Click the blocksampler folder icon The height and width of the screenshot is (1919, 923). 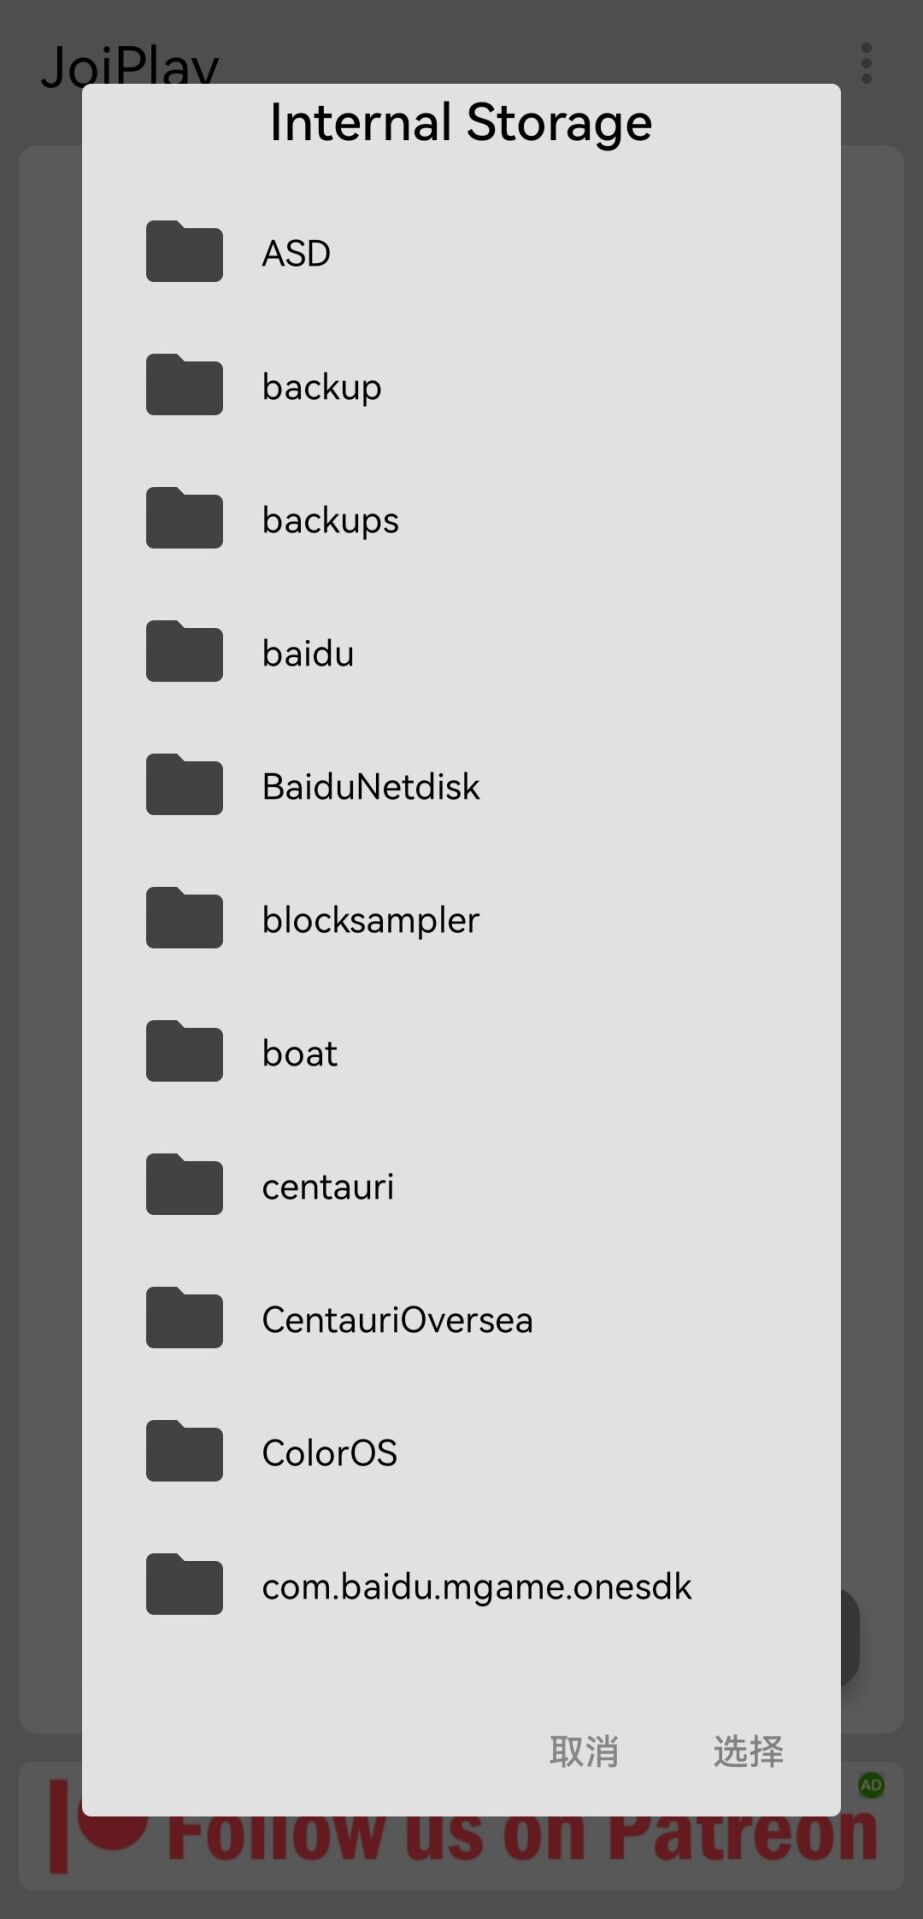coord(184,918)
